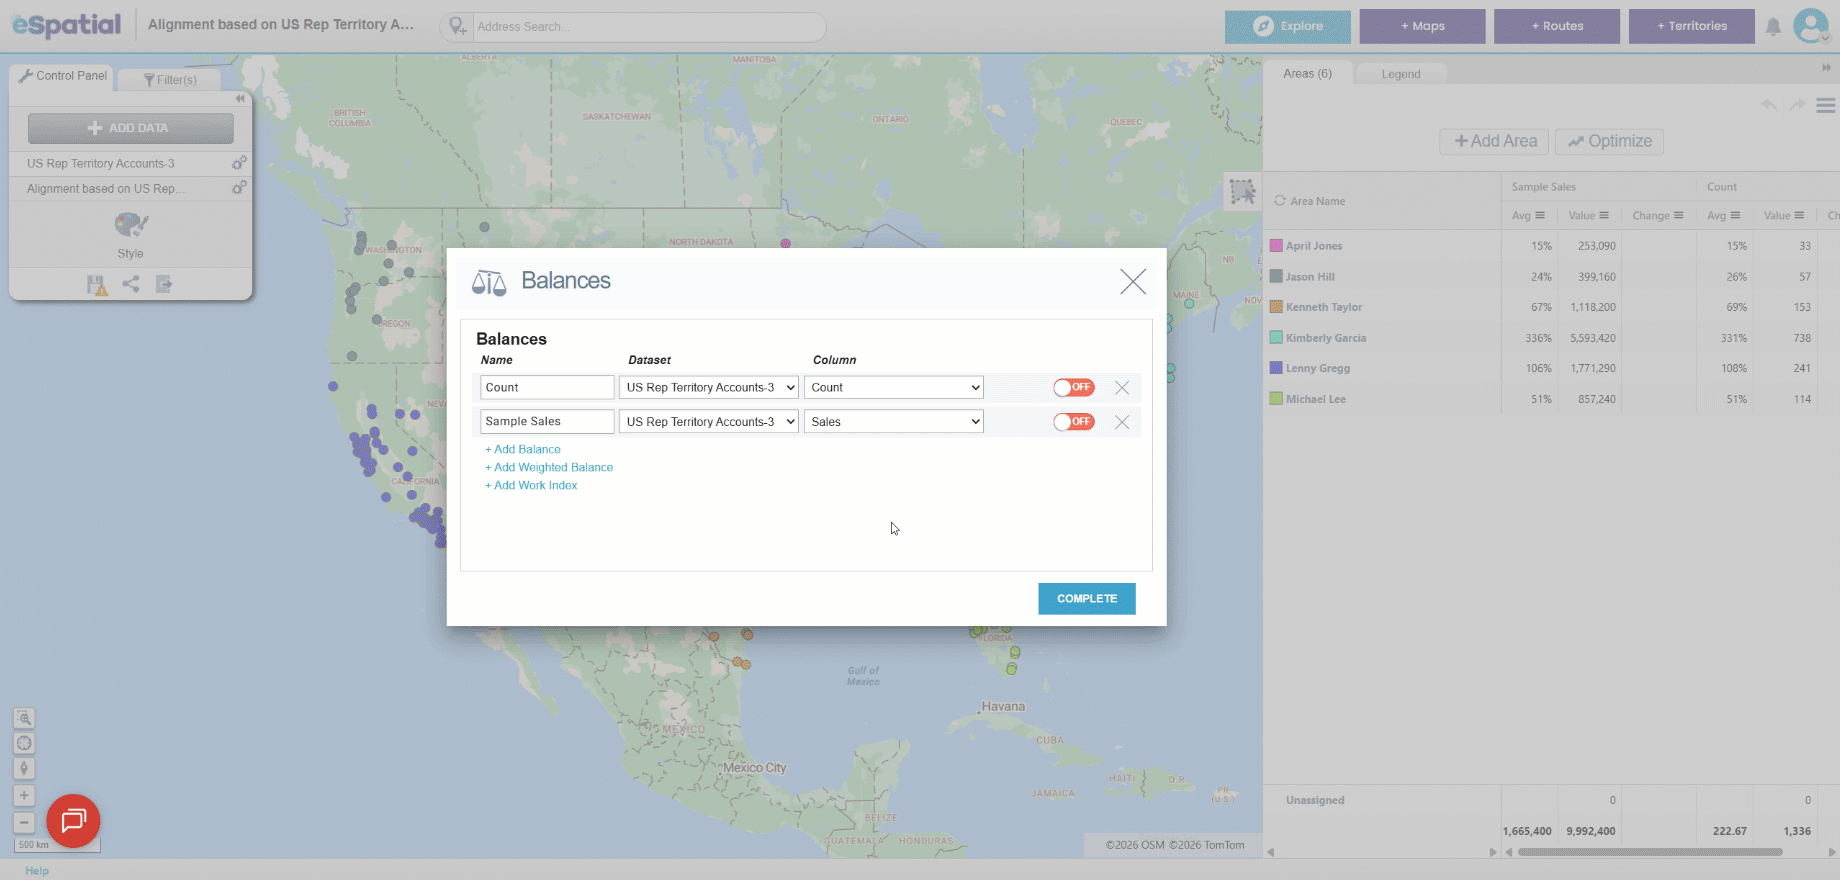Click the ADD DATA button
The image size is (1840, 880).
coord(131,128)
